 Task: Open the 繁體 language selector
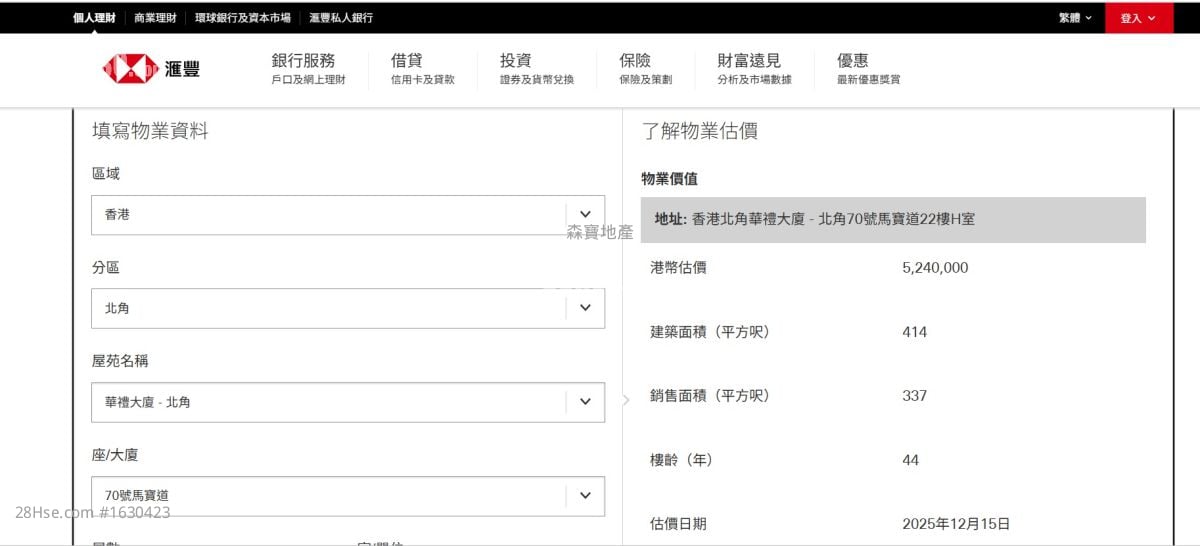[1076, 18]
